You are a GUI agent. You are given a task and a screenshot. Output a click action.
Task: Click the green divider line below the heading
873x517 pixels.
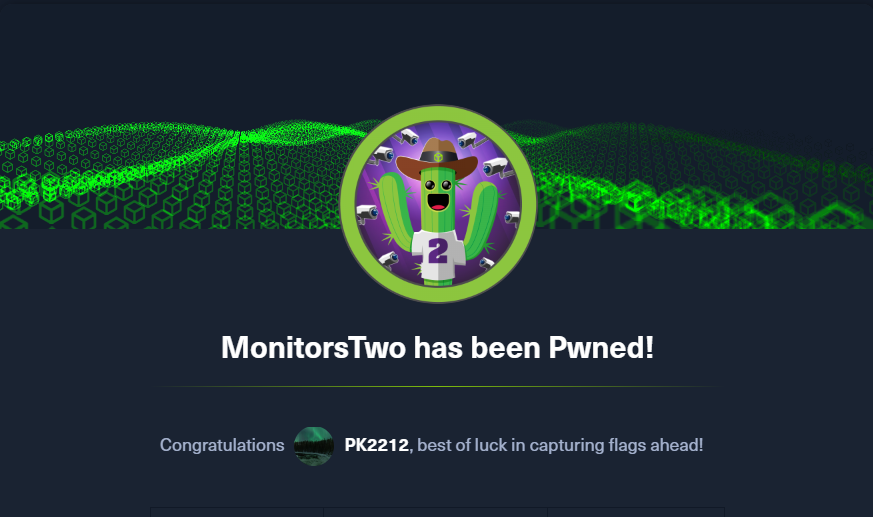coord(438,386)
